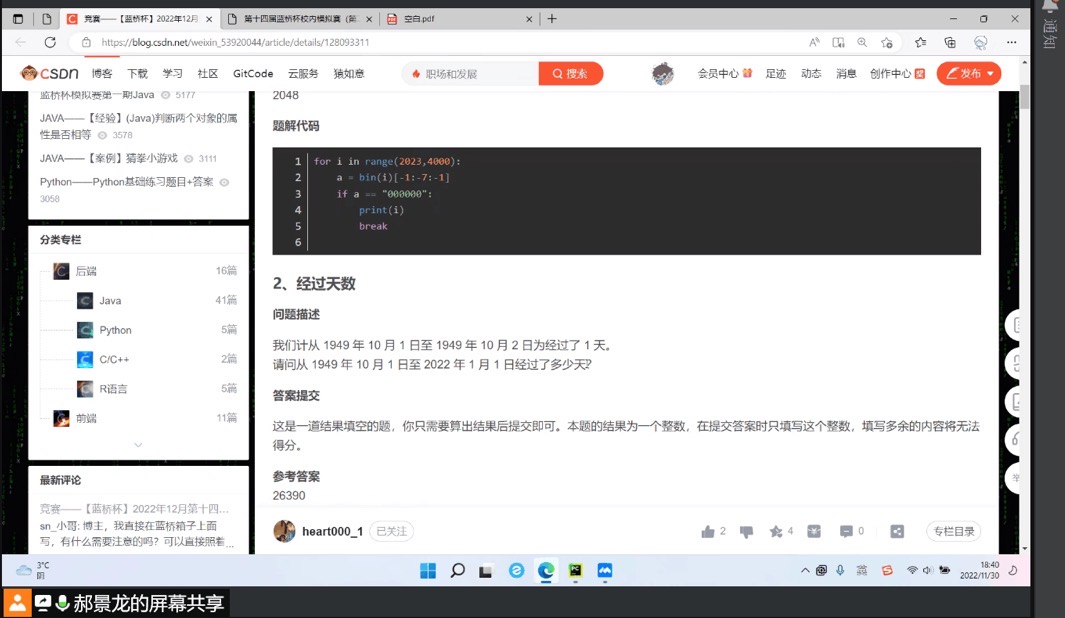Toggle the 已关注 follow button
This screenshot has width=1065, height=618.
pyautogui.click(x=391, y=532)
